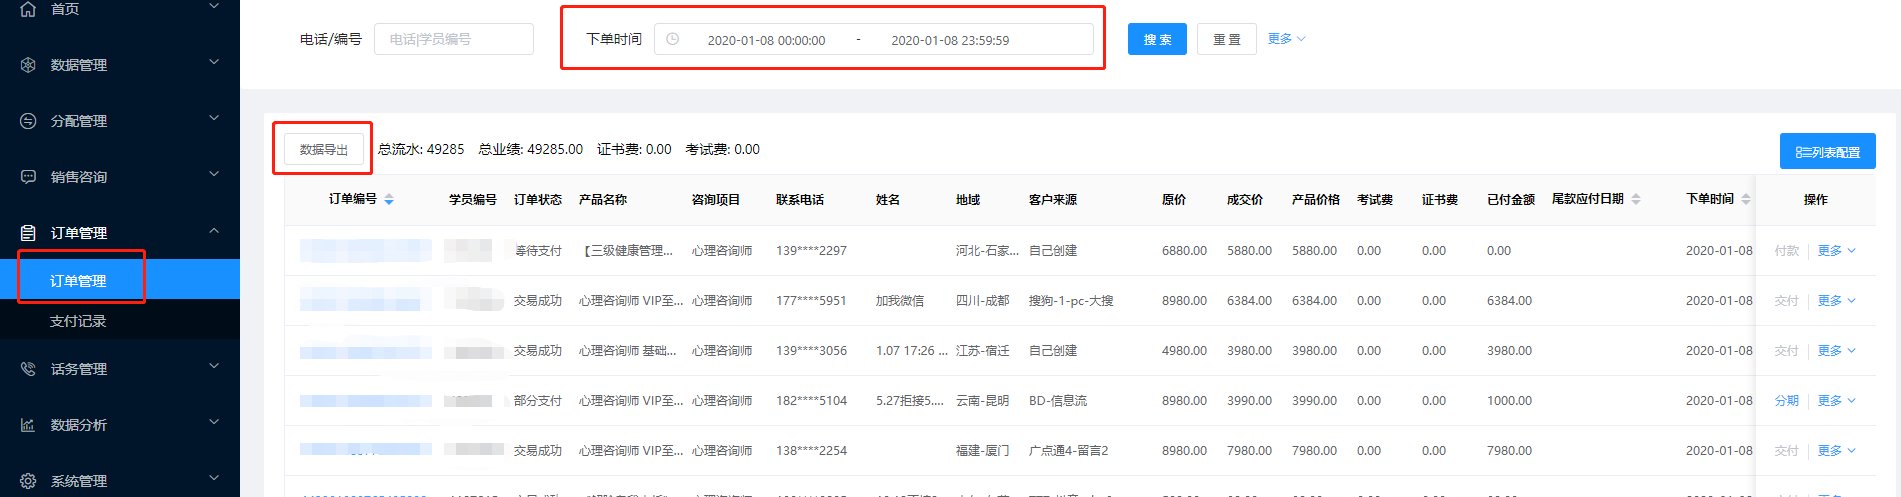Click 交付 link in 138****2254 row
This screenshot has height=497, width=1901.
[x=1786, y=451]
